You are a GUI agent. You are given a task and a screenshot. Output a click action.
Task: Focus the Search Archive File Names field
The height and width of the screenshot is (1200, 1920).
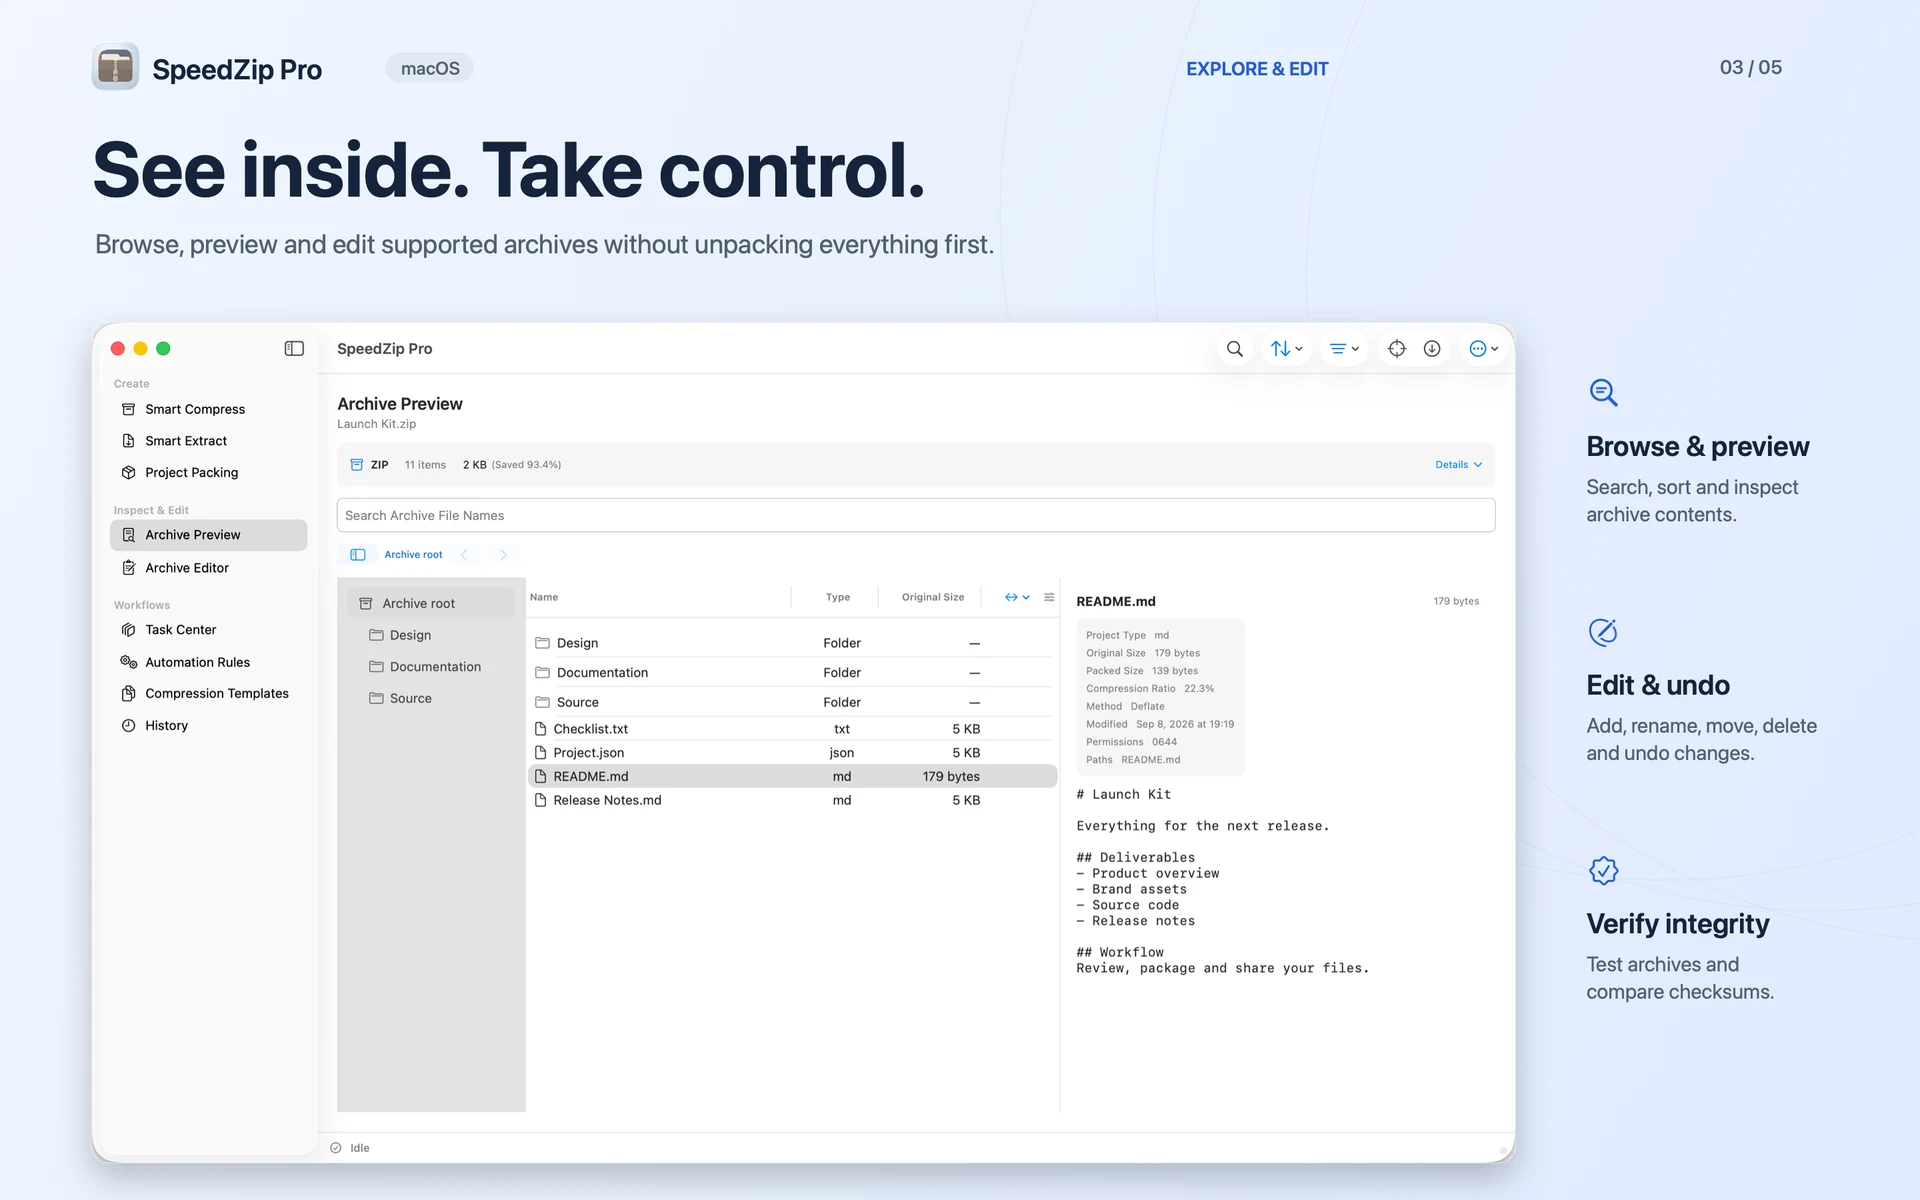(916, 515)
